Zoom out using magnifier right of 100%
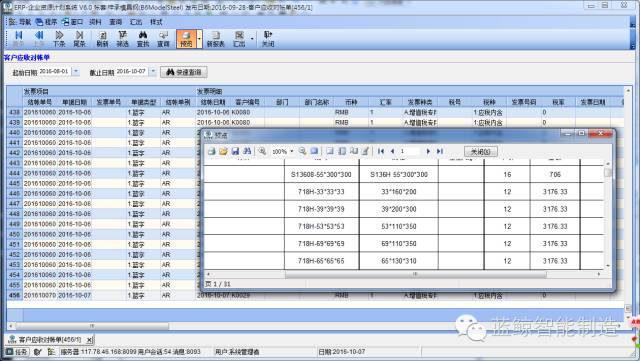The image size is (640, 361). coord(302,151)
